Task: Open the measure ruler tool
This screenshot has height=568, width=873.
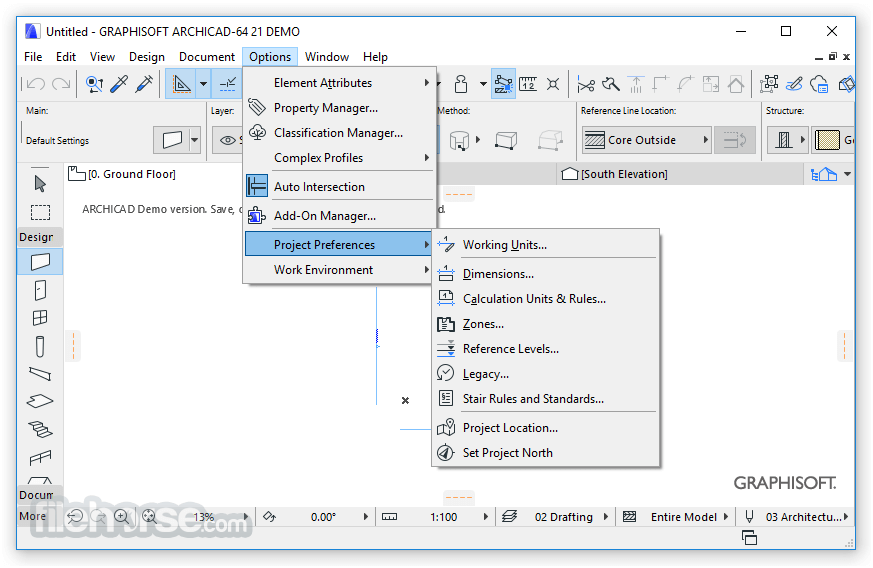Action: 528,84
